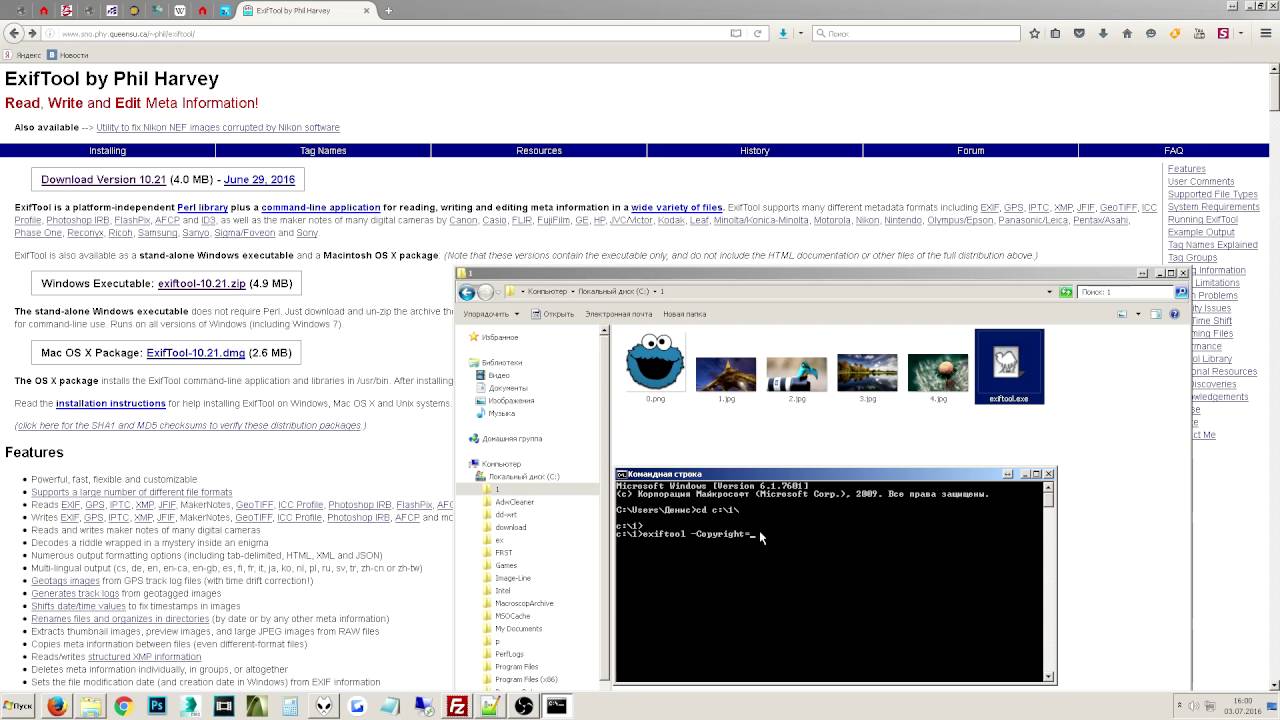Viewport: 1280px width, 720px height.
Task: Open FileZilla from the taskbar
Action: pyautogui.click(x=457, y=706)
